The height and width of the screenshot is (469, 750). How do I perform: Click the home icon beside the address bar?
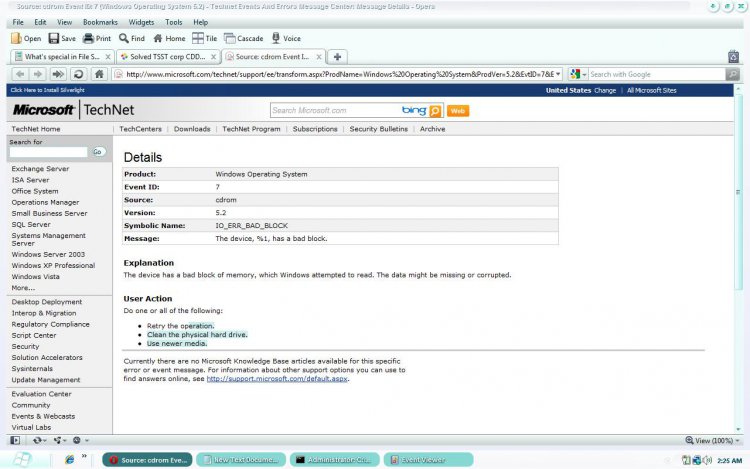click(x=99, y=74)
